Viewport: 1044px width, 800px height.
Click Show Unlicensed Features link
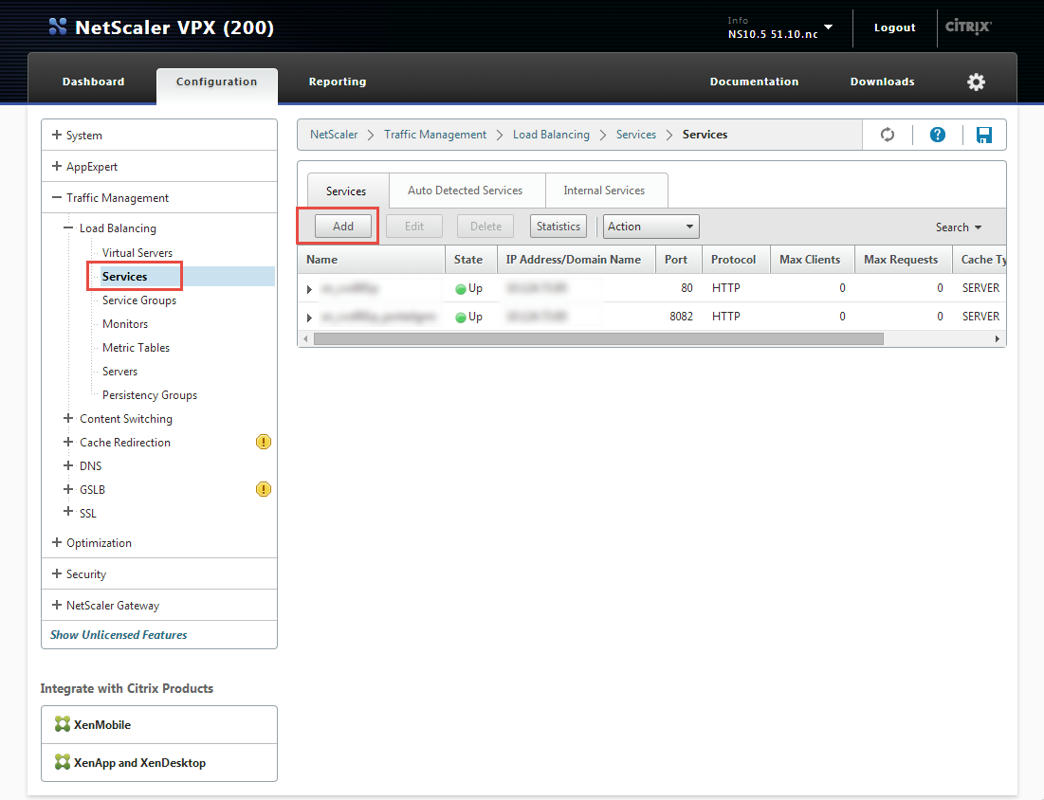[x=119, y=635]
